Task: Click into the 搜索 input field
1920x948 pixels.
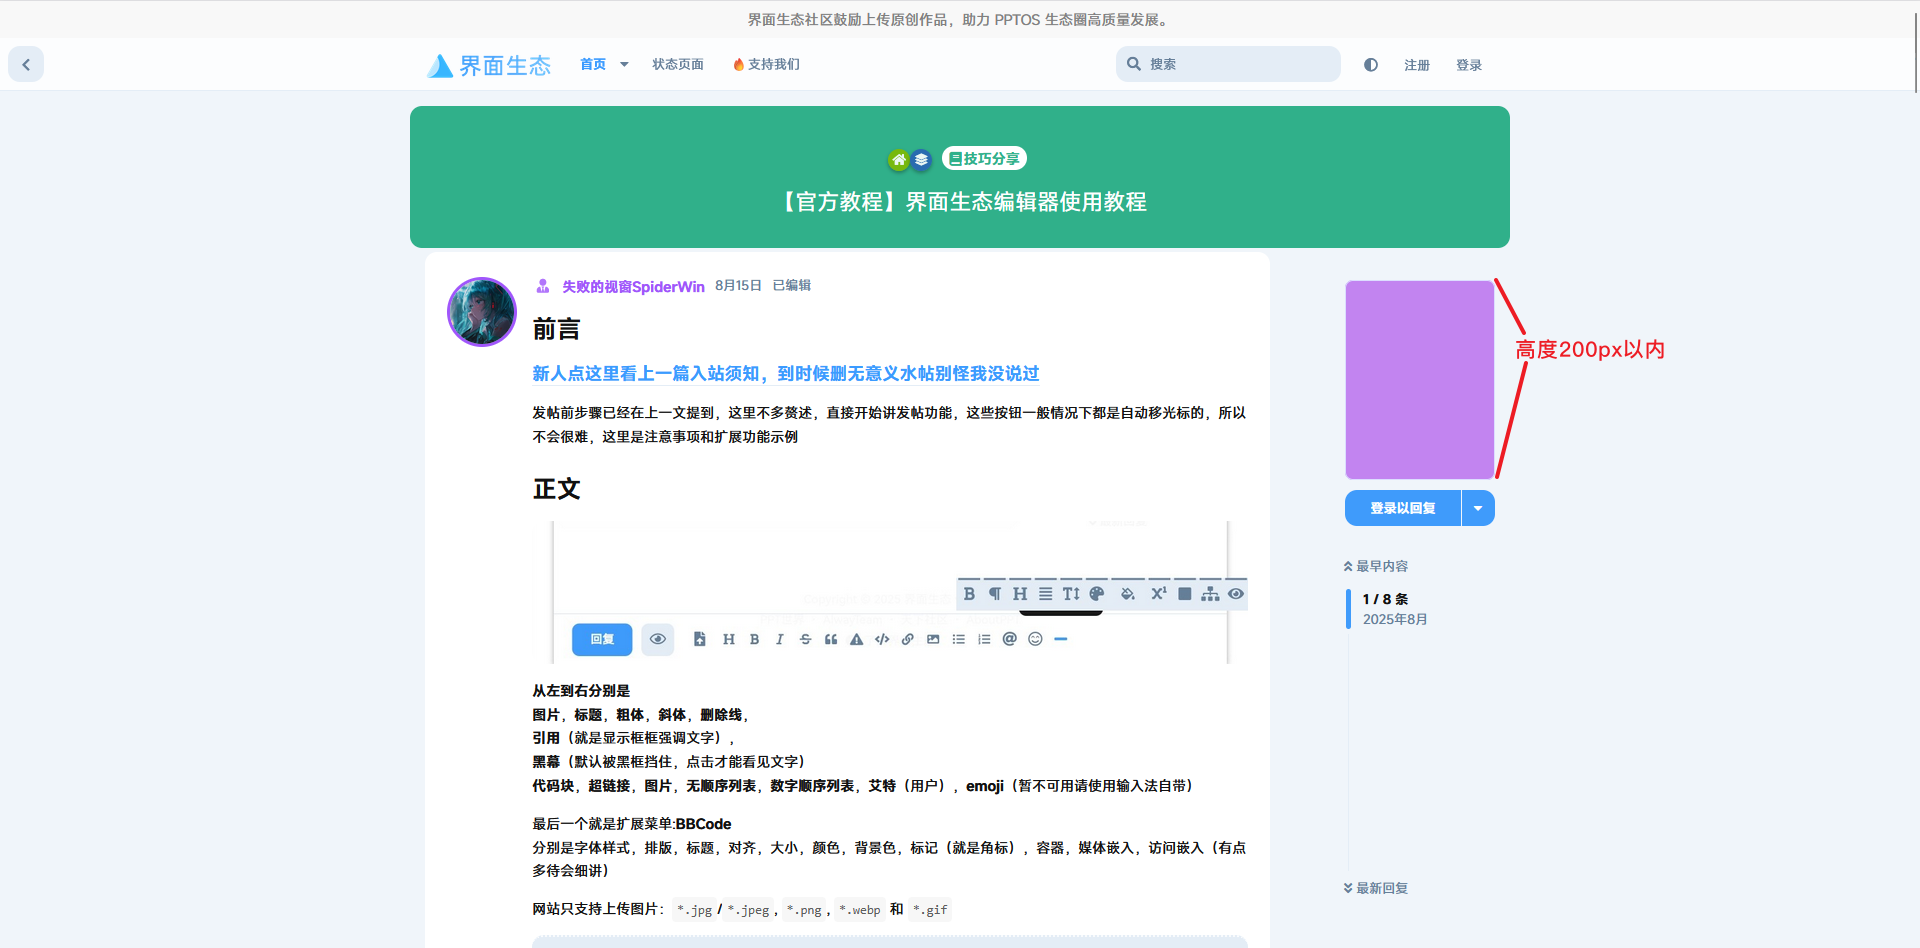Action: click(x=1238, y=64)
